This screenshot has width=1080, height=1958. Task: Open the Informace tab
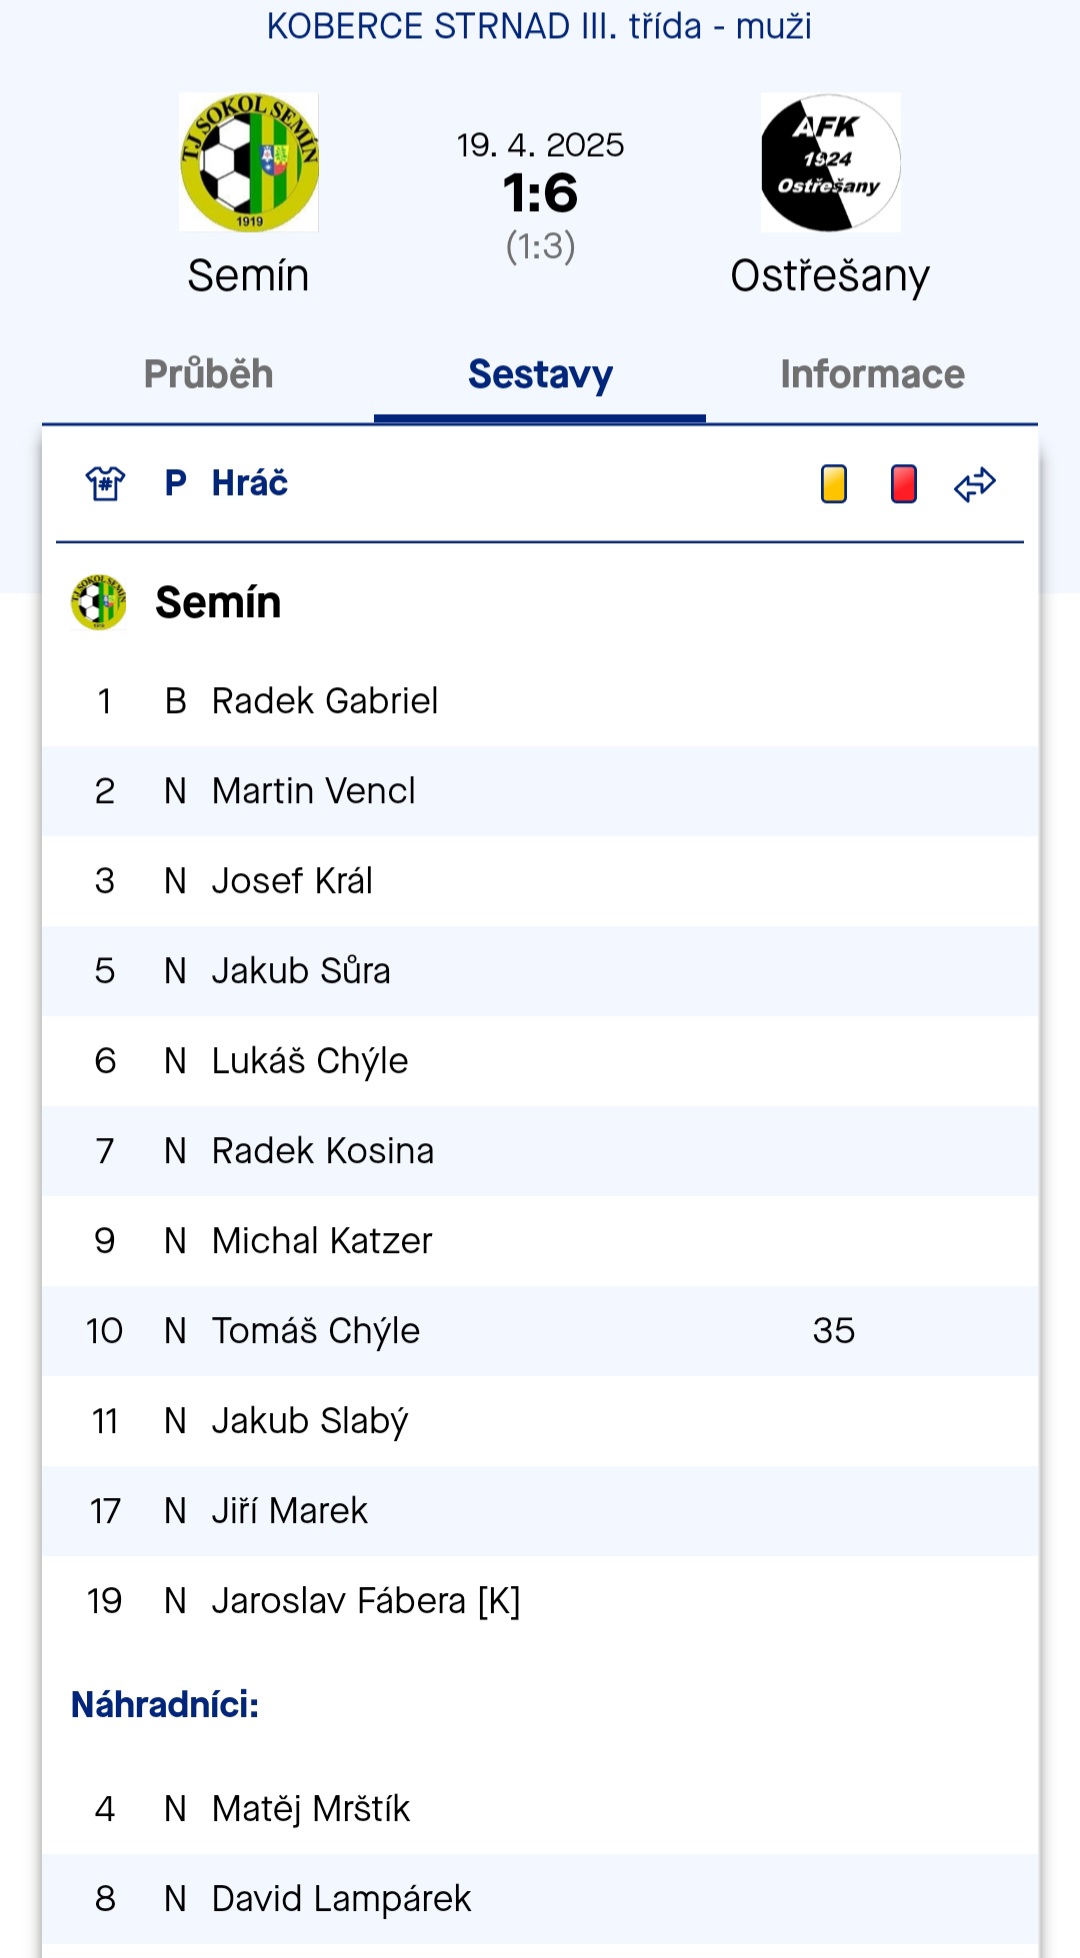[x=872, y=374]
